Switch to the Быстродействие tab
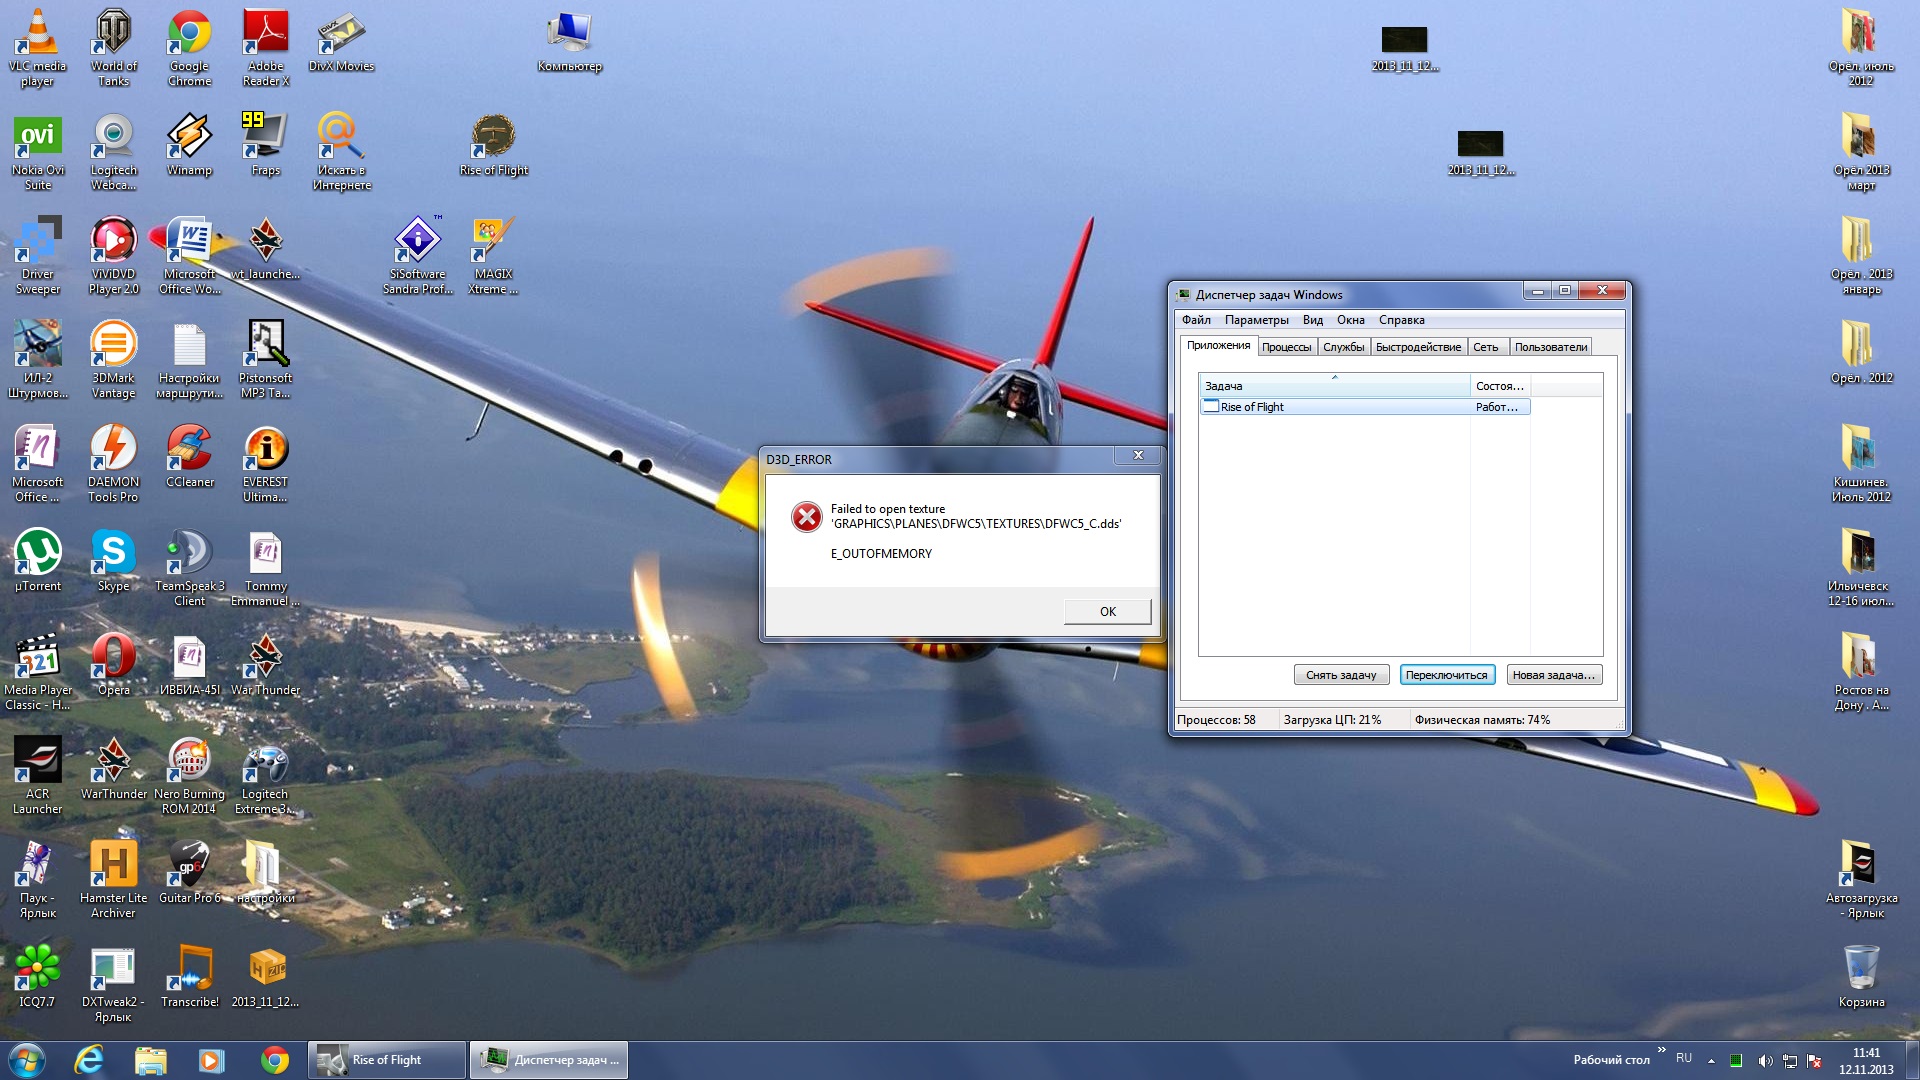The image size is (1920, 1080). click(1417, 347)
